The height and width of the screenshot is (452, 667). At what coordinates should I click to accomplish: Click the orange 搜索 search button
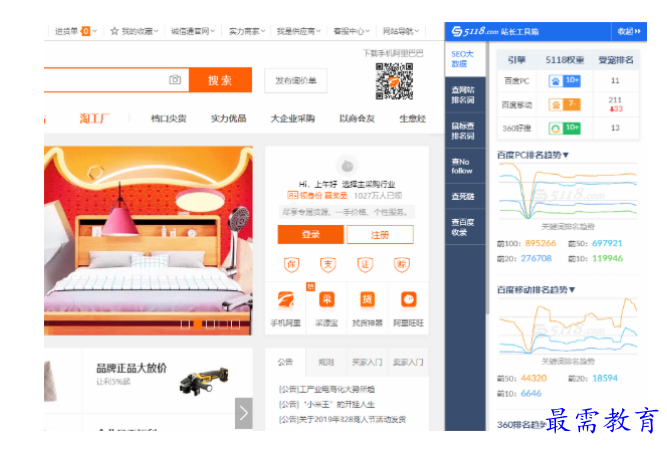tap(220, 80)
